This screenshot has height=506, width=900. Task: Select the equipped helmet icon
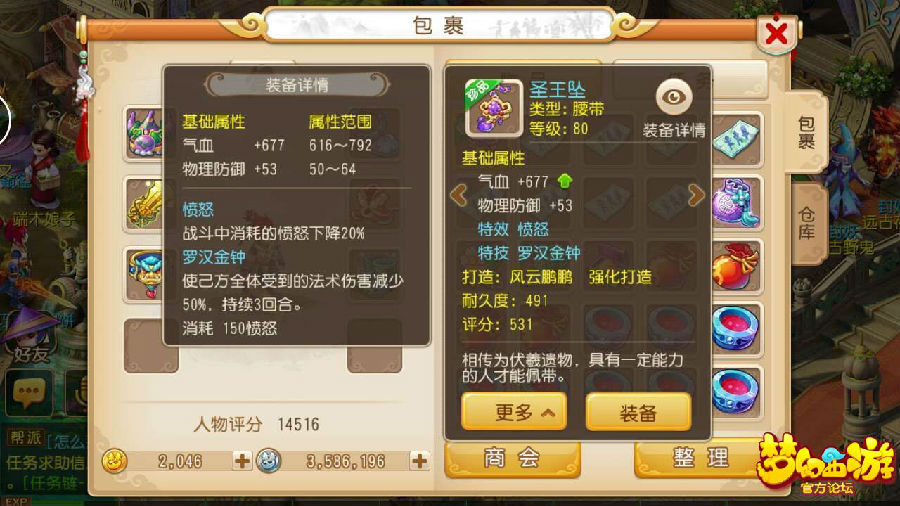[144, 134]
